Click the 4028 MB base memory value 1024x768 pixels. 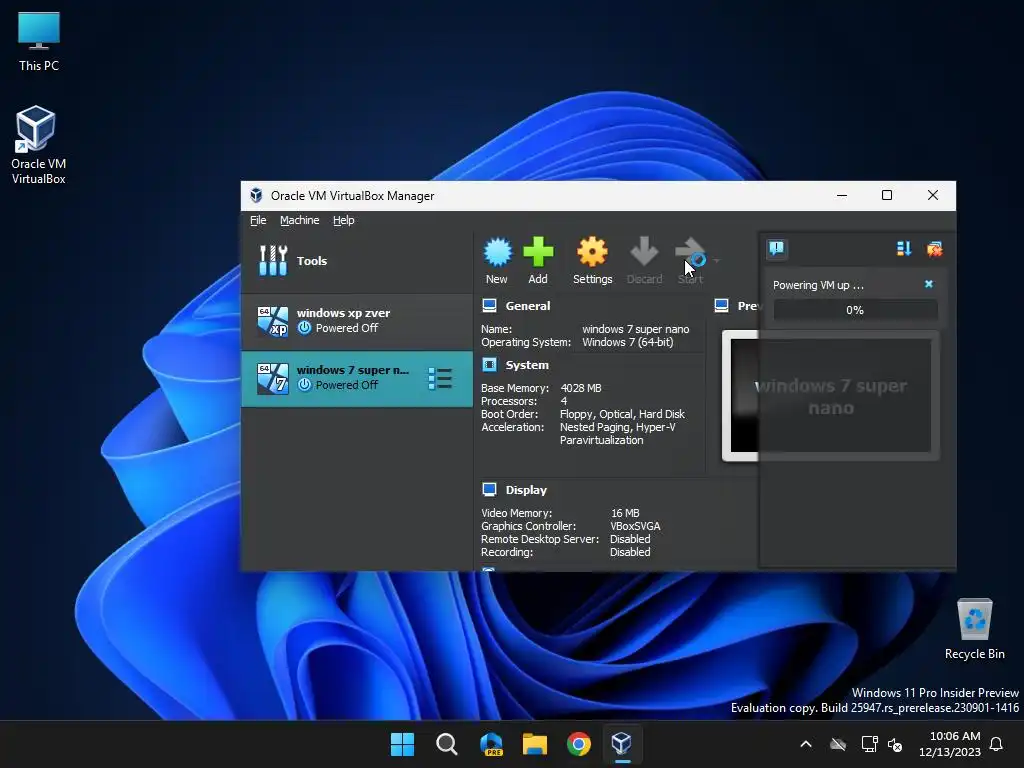[x=581, y=388]
